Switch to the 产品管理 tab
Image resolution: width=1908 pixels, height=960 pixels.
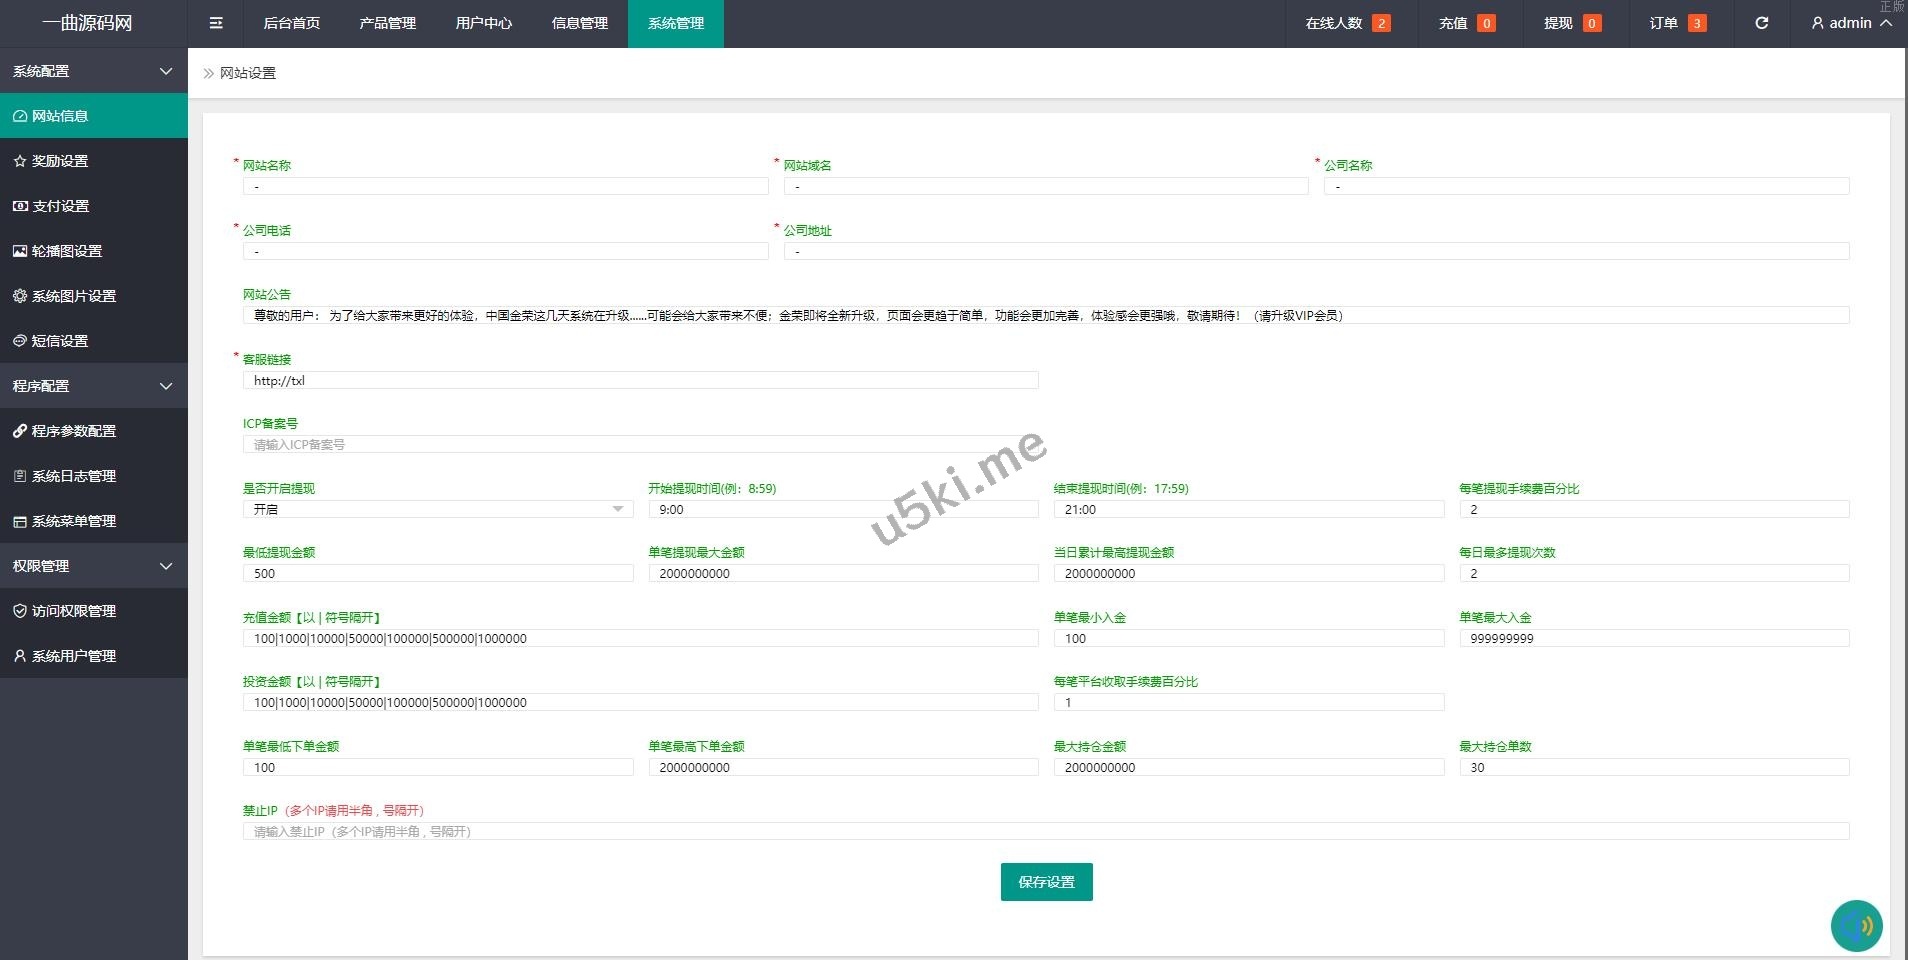click(x=387, y=23)
